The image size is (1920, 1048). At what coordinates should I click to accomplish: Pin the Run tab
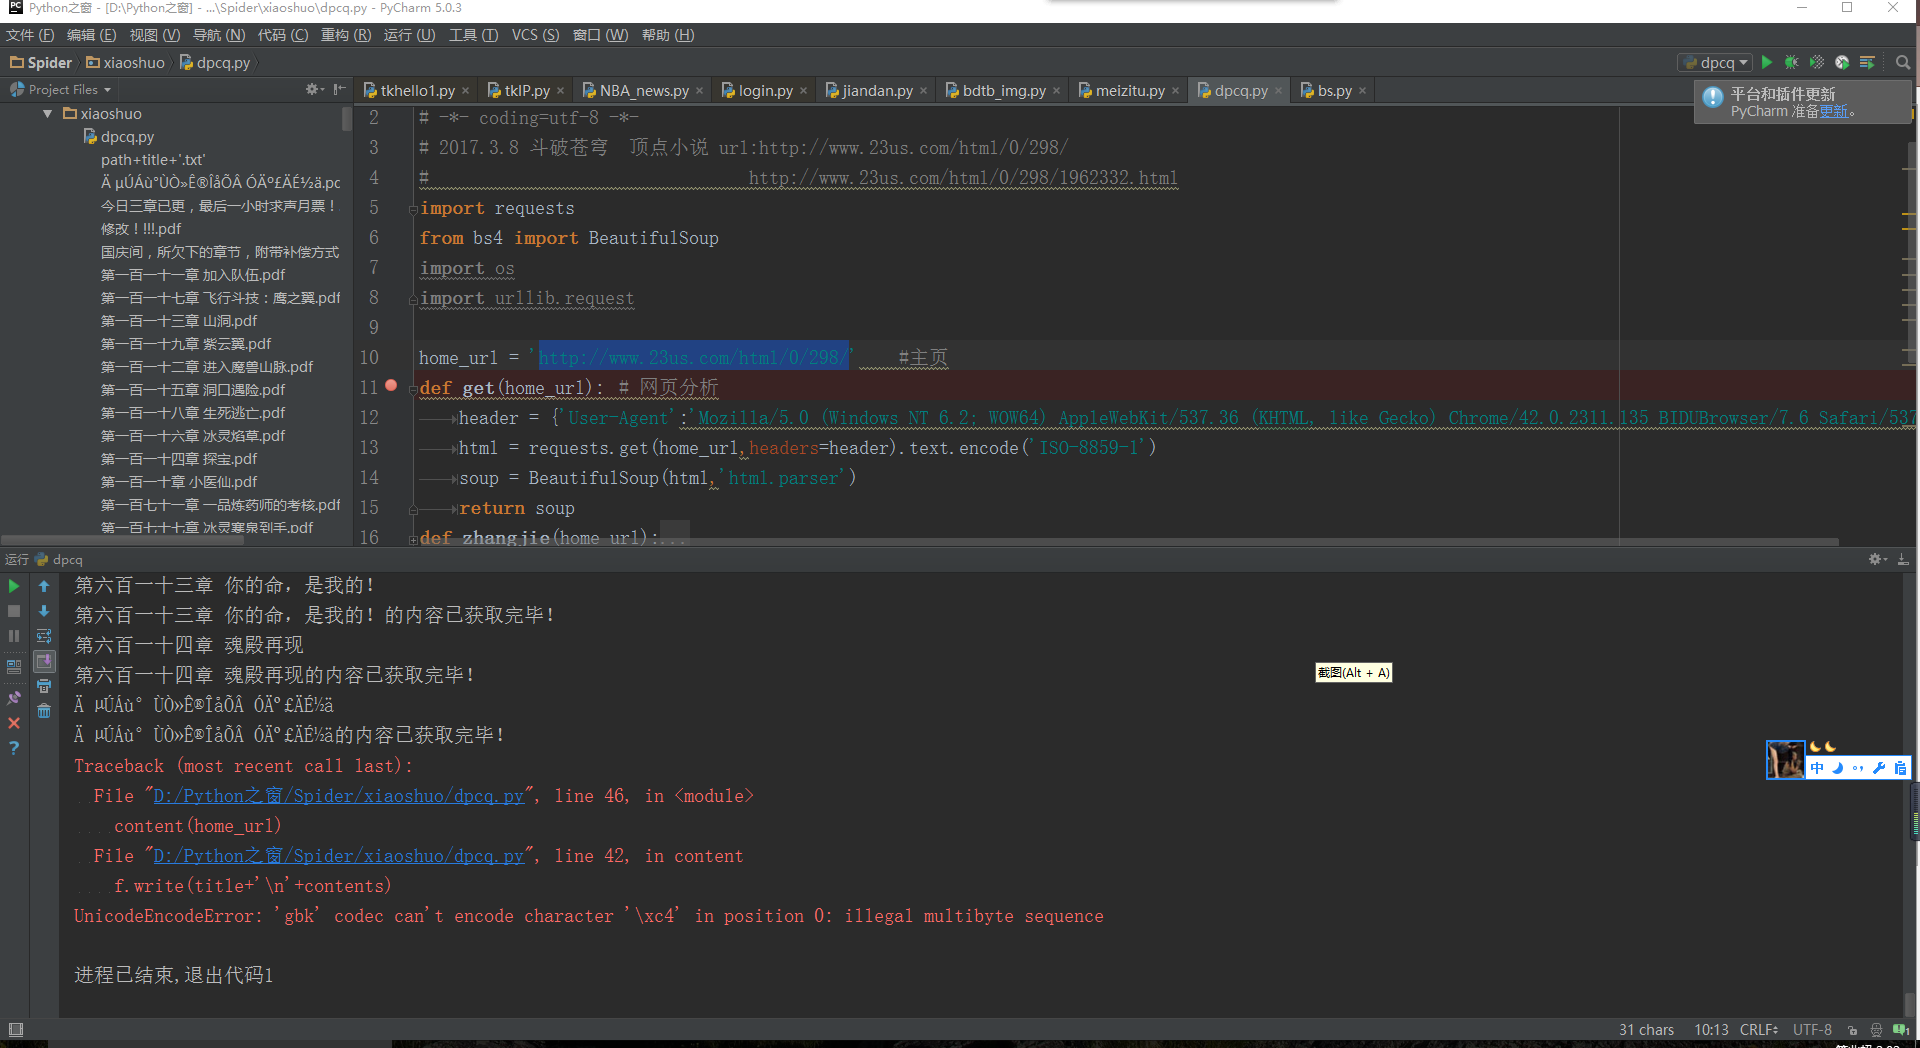click(x=14, y=697)
